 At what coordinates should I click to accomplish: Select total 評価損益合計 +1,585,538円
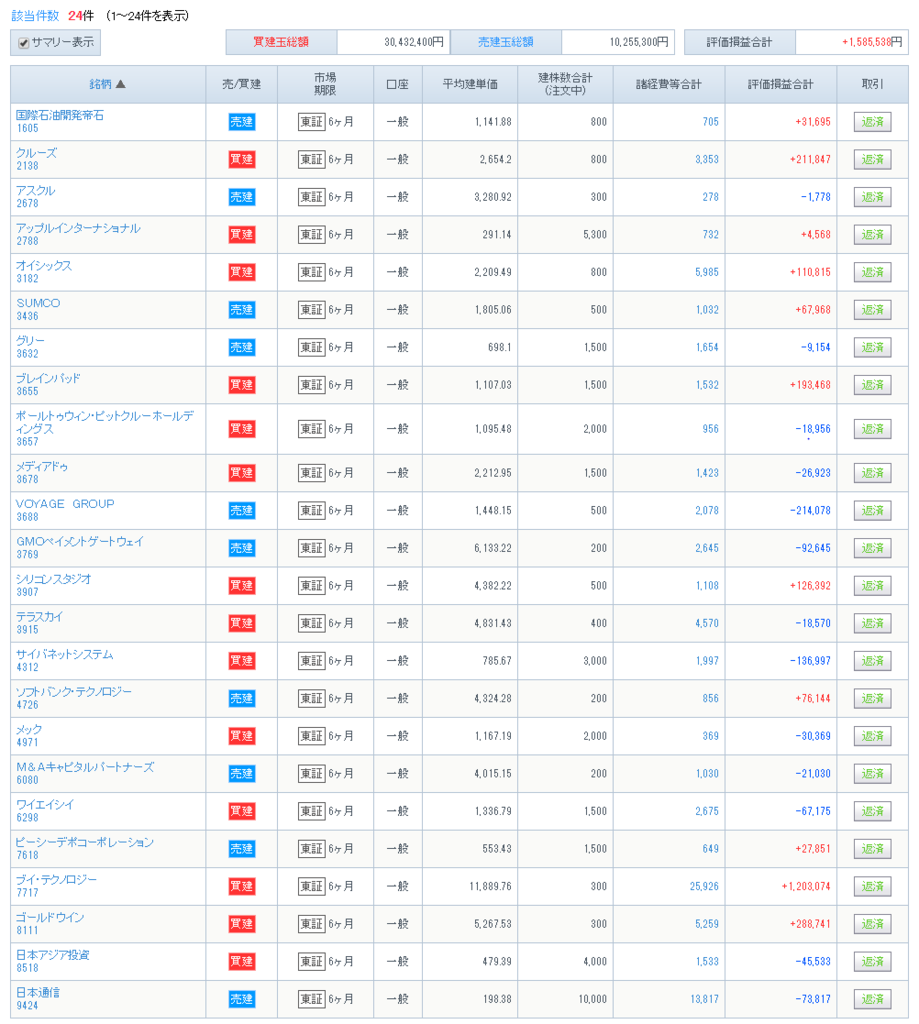(872, 42)
